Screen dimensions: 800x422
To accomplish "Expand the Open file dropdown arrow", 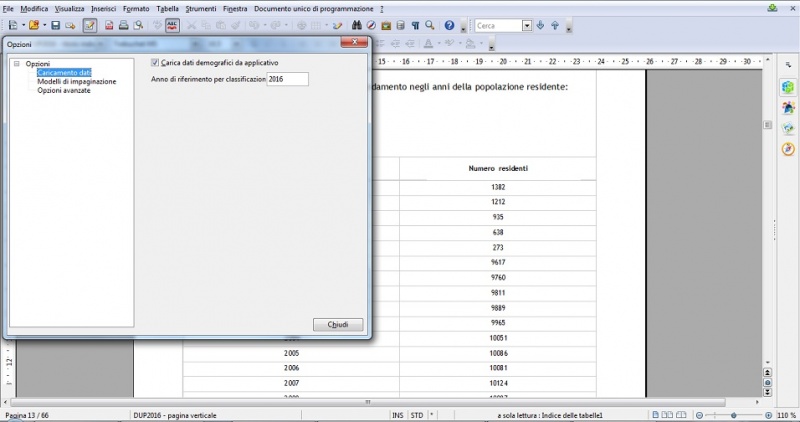I will (x=44, y=25).
